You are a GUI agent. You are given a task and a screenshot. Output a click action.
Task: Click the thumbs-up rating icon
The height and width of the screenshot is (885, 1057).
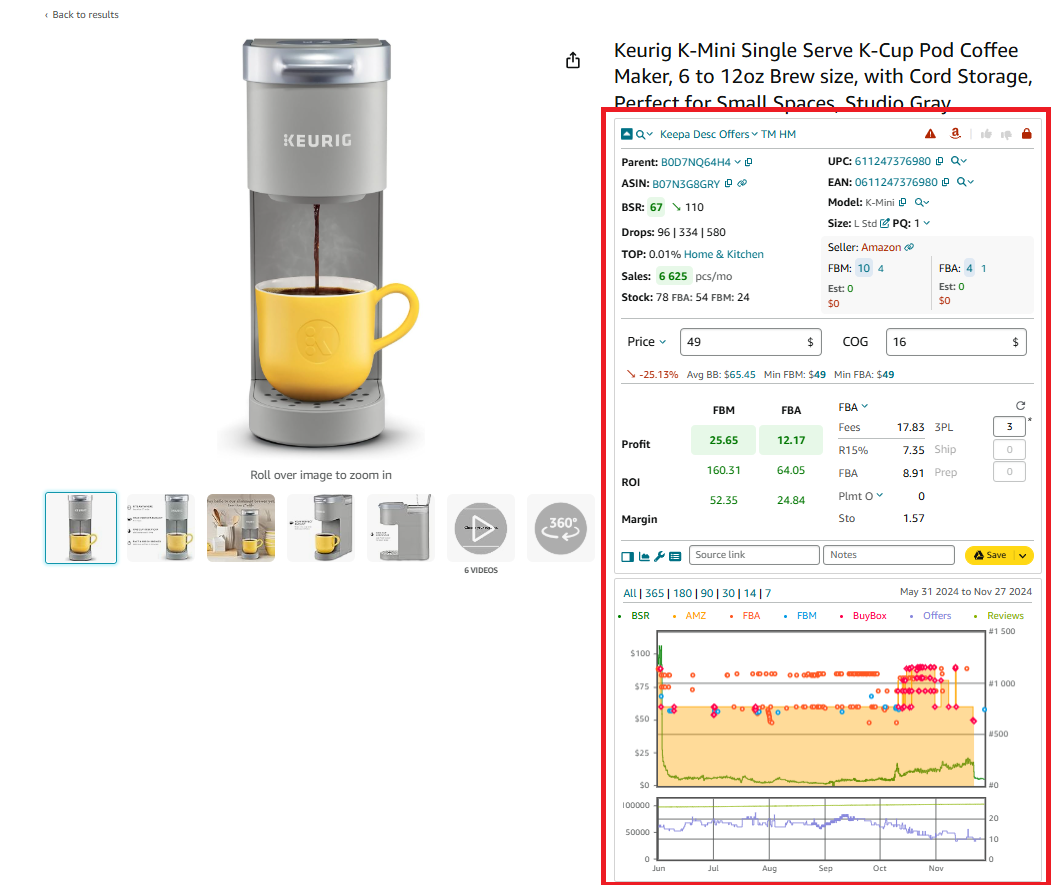click(x=987, y=133)
